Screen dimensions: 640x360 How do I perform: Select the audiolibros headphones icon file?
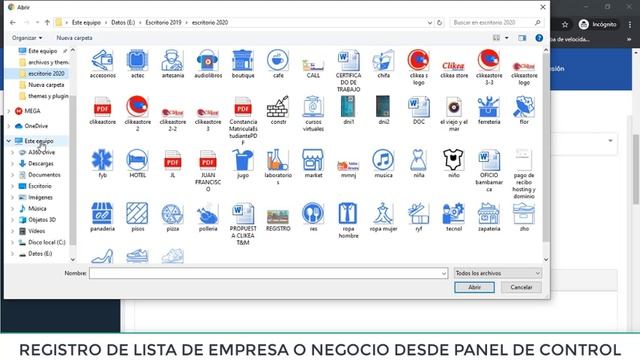[208, 64]
